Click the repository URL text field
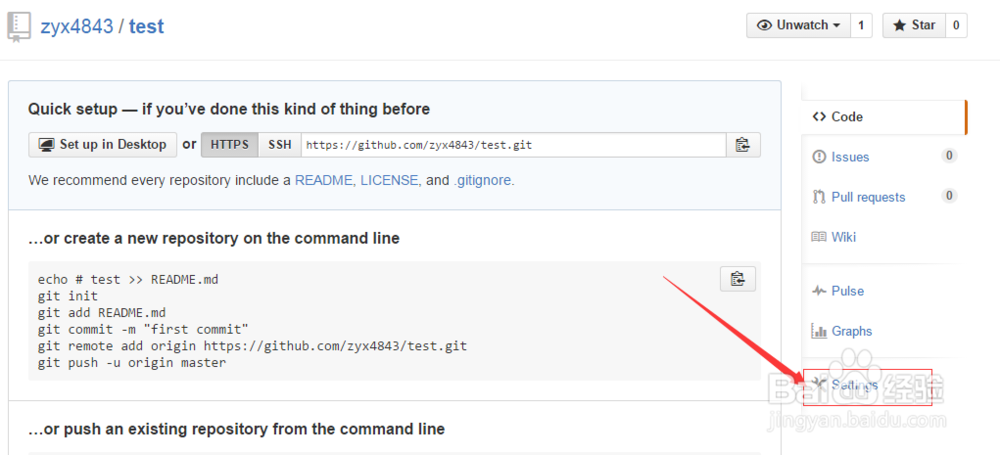 [x=512, y=145]
